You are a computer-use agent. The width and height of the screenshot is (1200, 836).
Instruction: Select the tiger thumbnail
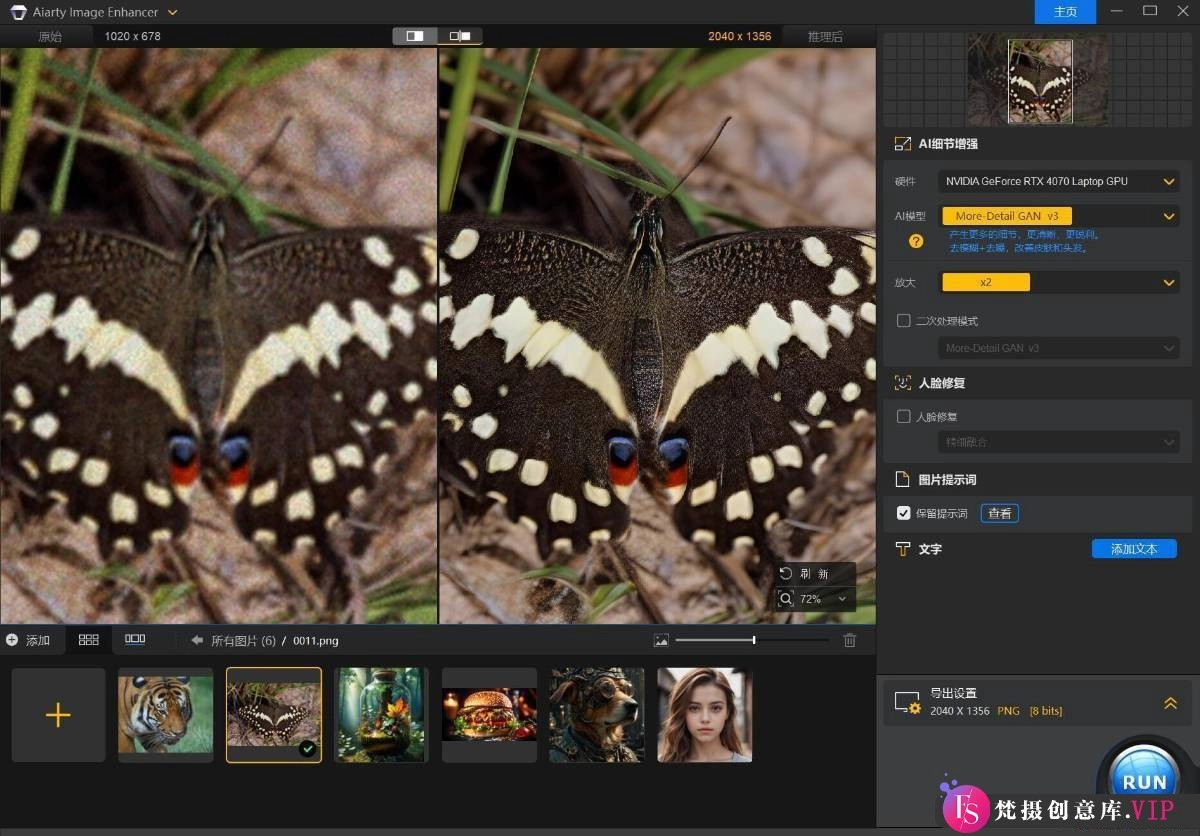click(166, 715)
